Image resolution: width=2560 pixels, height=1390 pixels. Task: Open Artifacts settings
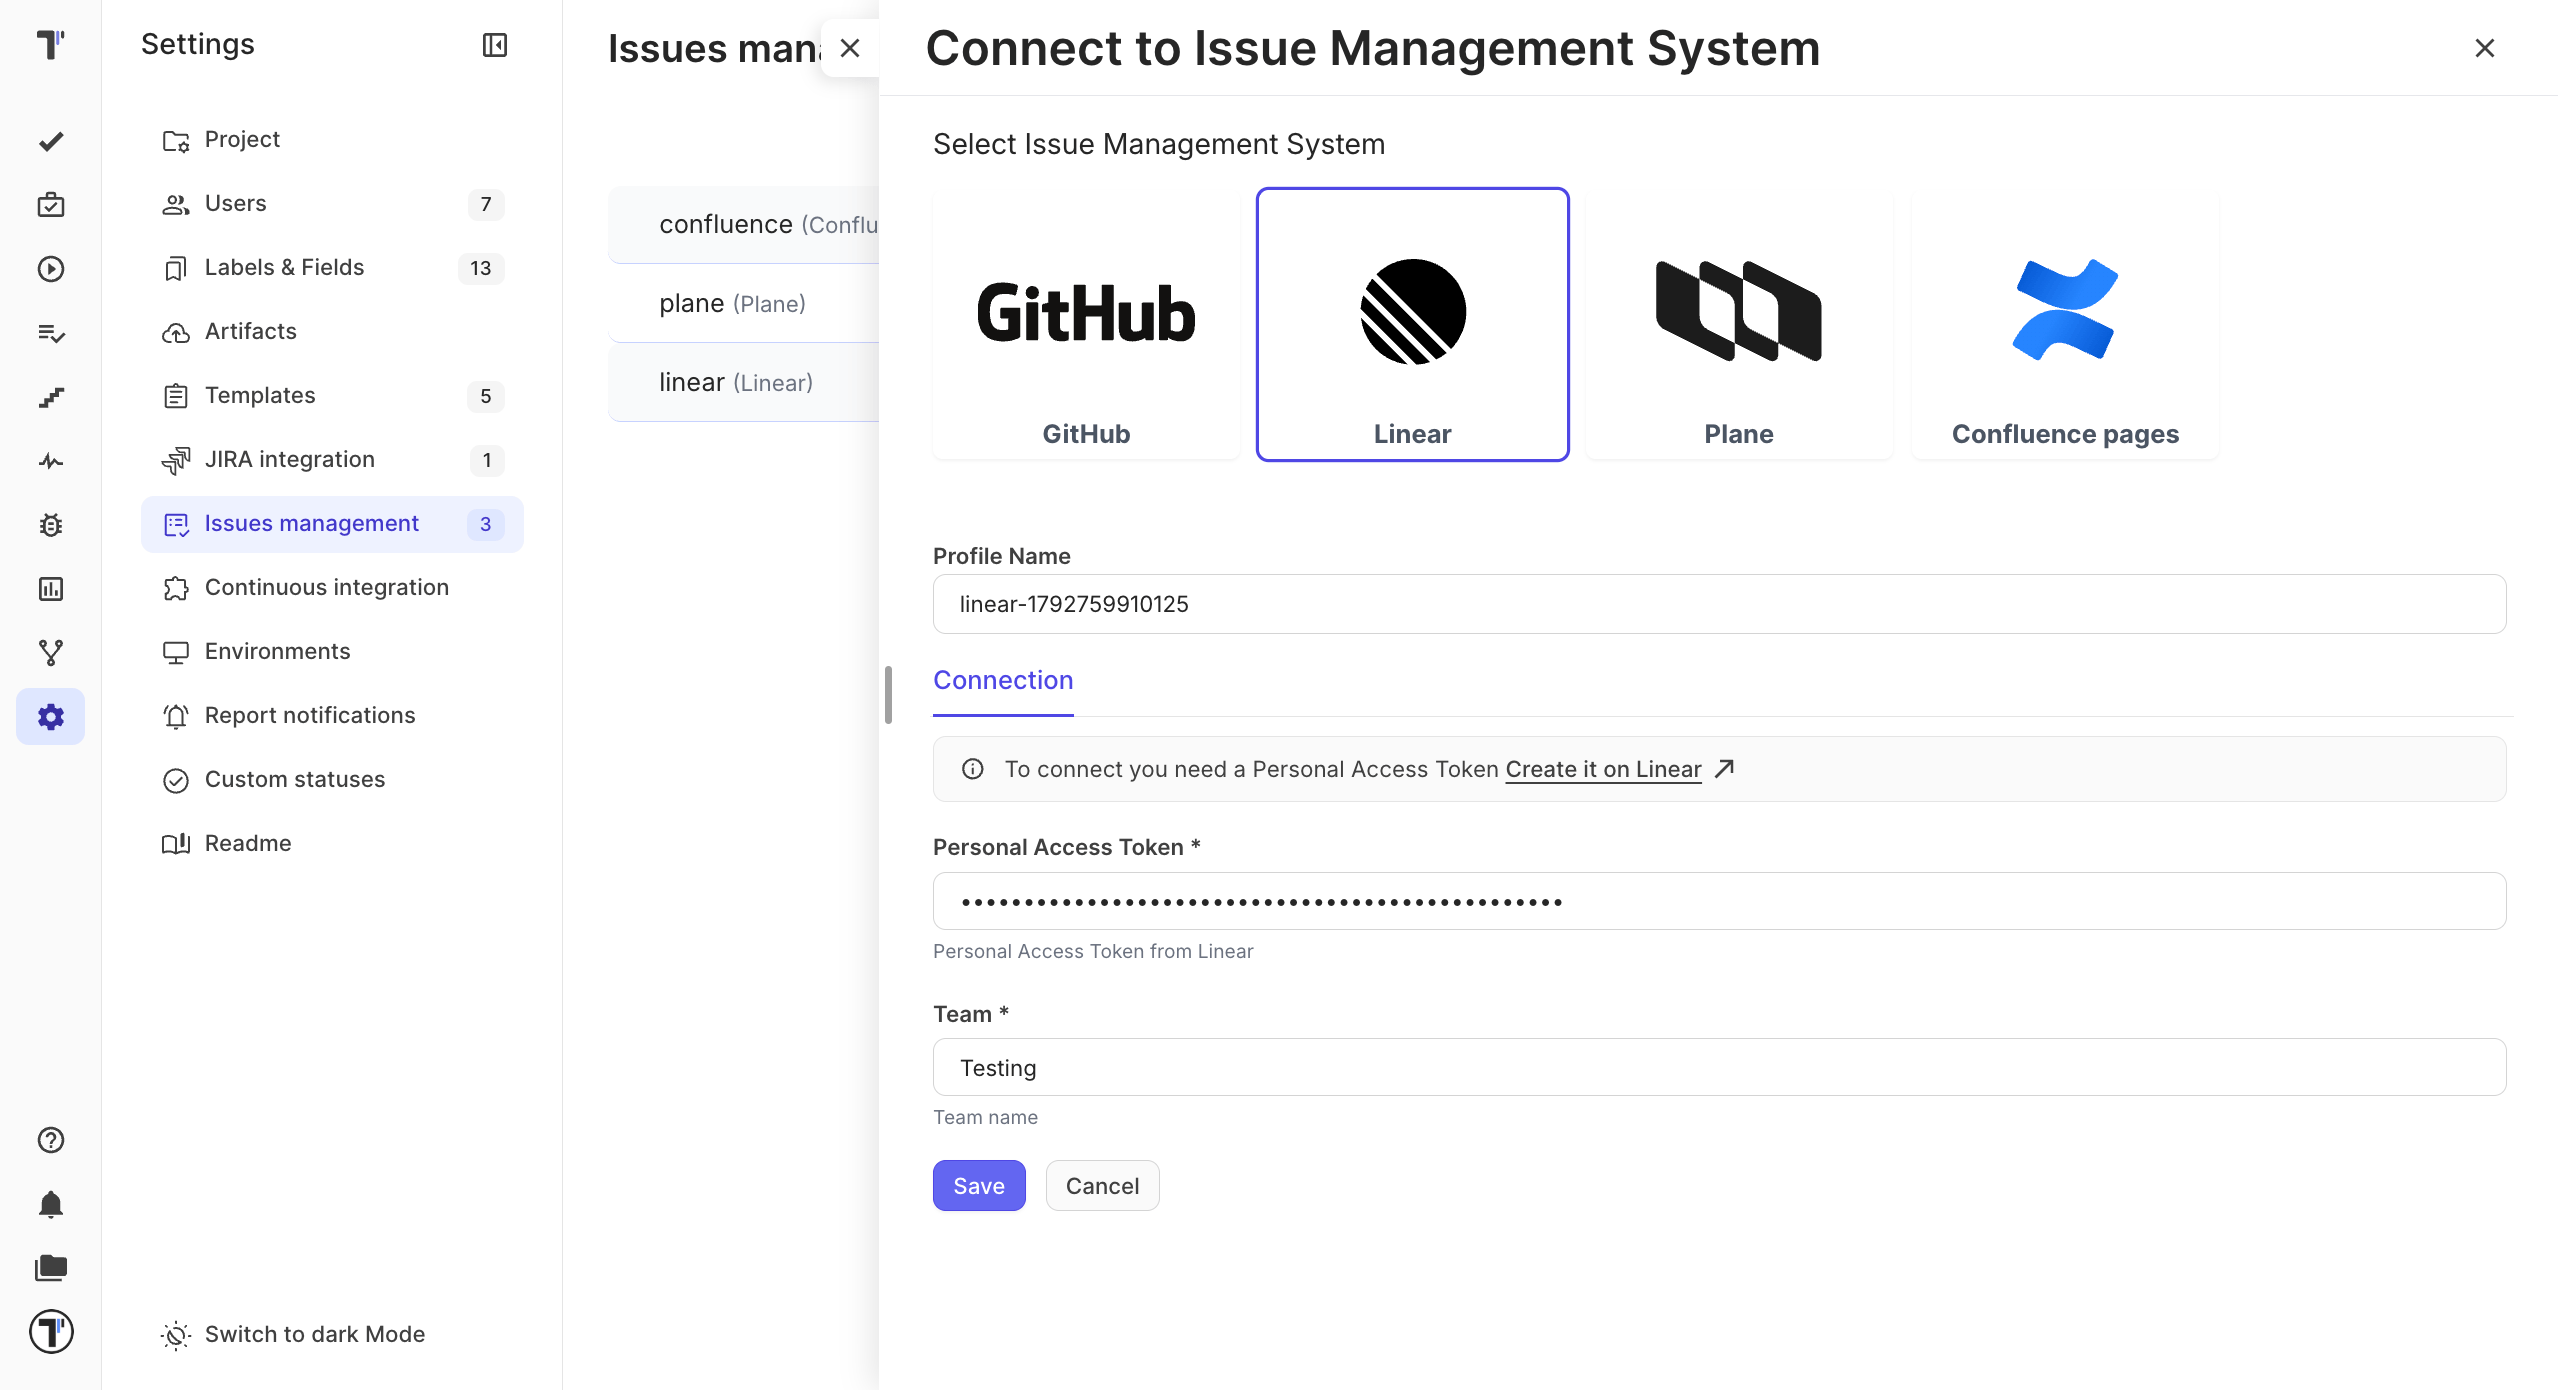click(332, 332)
